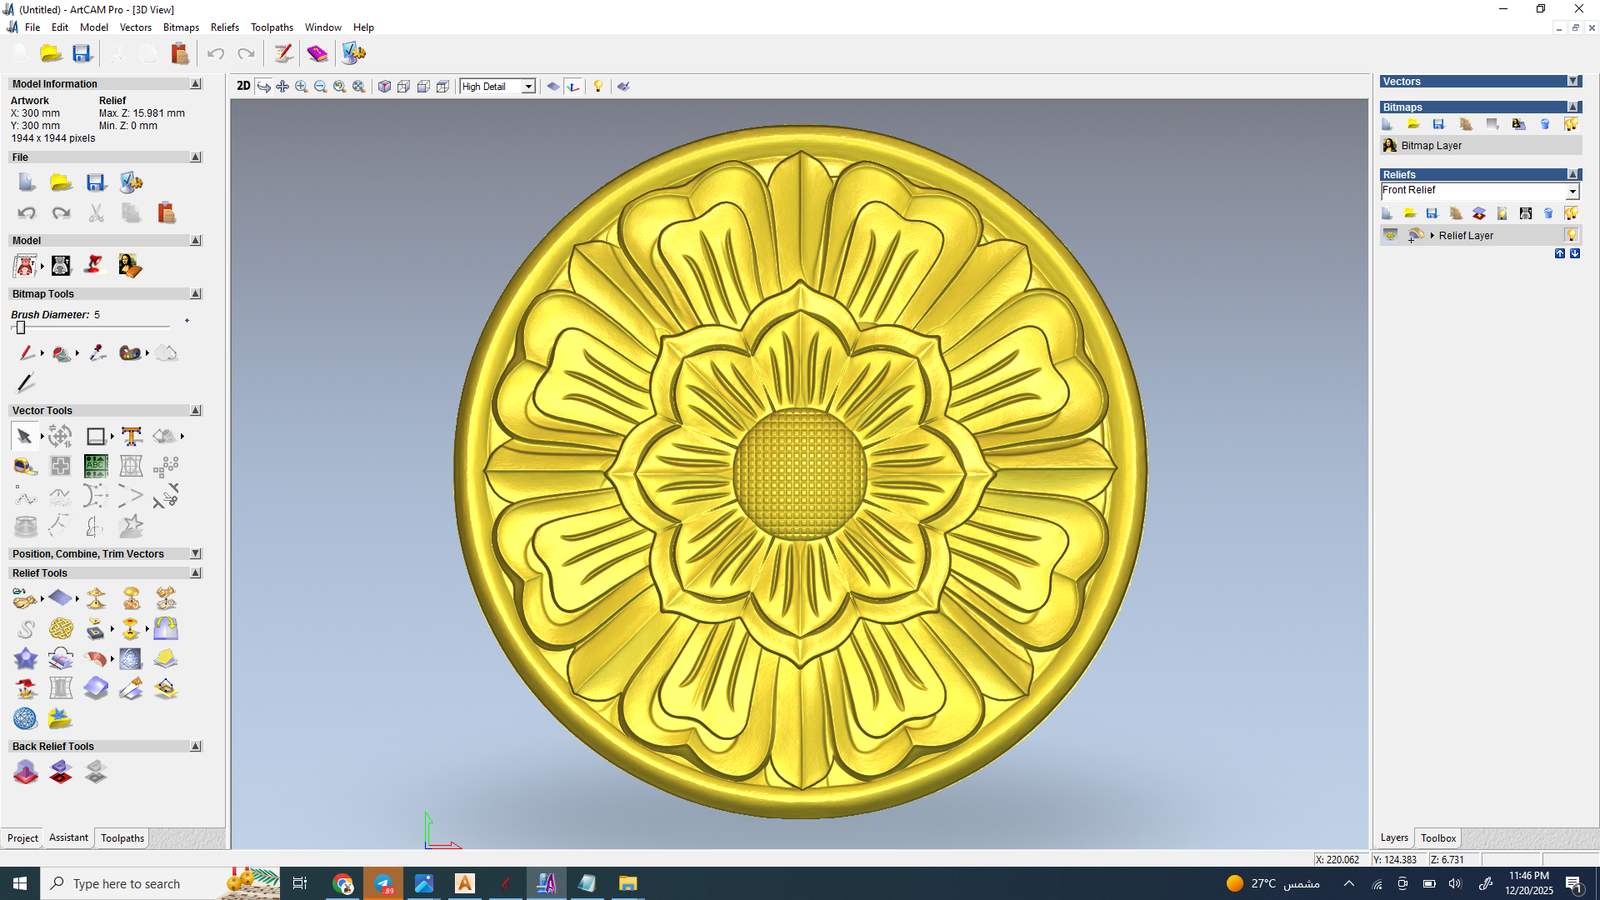Open the Reliefs menu
The height and width of the screenshot is (900, 1600).
click(x=224, y=27)
